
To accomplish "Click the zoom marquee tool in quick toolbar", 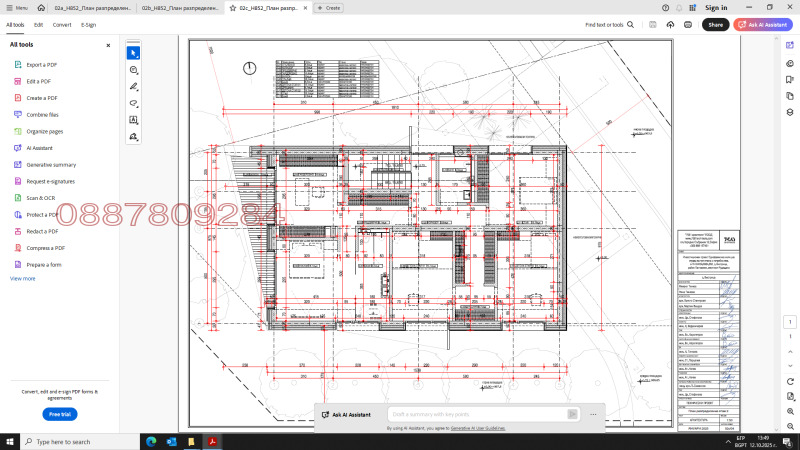I will click(x=134, y=69).
